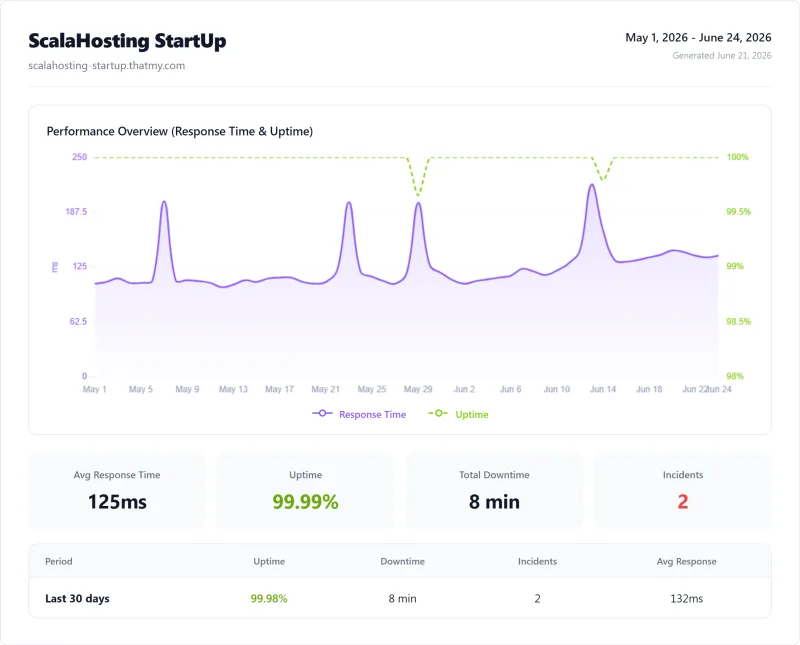Viewport: 800px width, 645px height.
Task: Click the Jun 14 x-axis label
Action: click(x=603, y=389)
